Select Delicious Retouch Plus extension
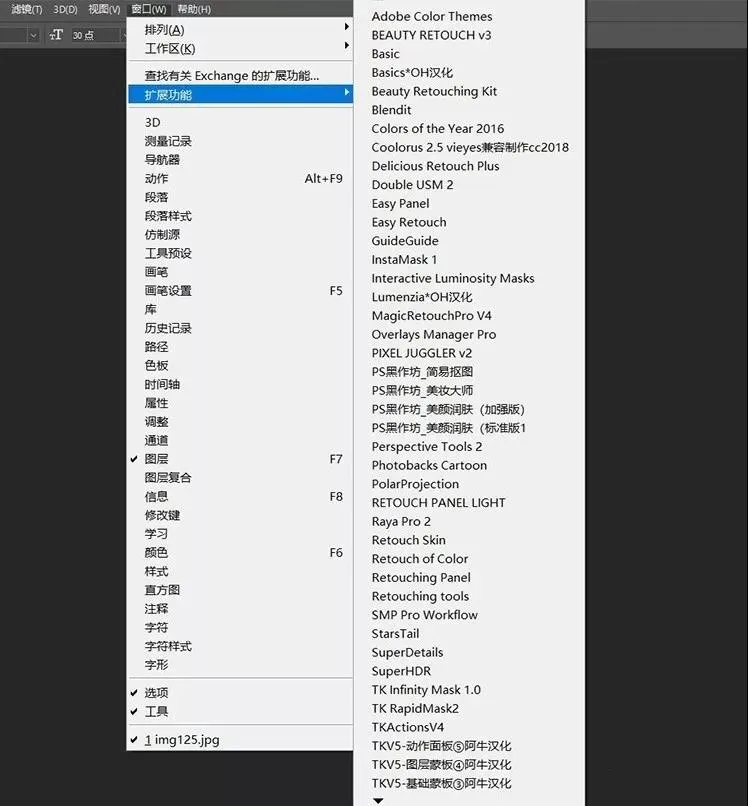The width and height of the screenshot is (748, 806). (x=469, y=166)
